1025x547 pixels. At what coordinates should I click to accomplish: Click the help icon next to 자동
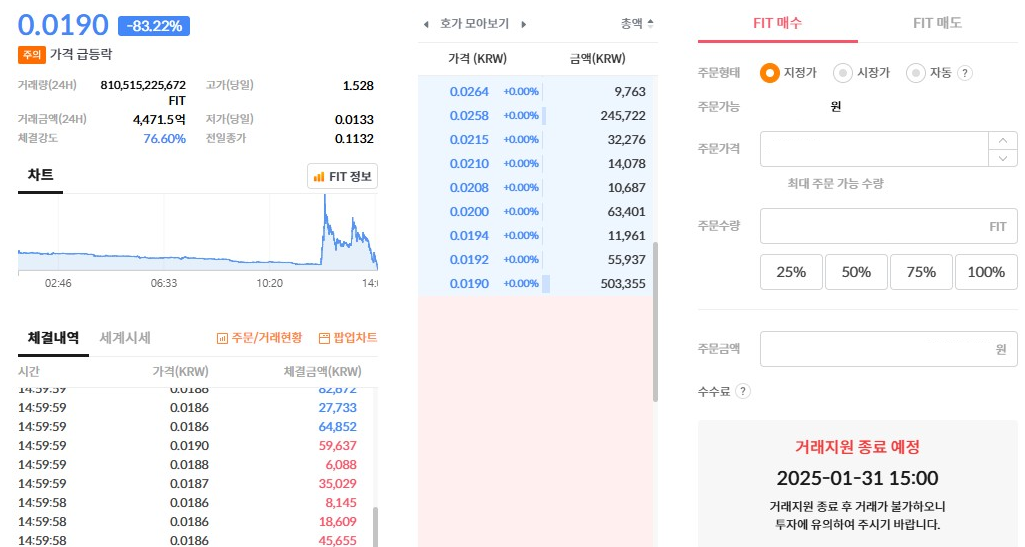(x=965, y=73)
